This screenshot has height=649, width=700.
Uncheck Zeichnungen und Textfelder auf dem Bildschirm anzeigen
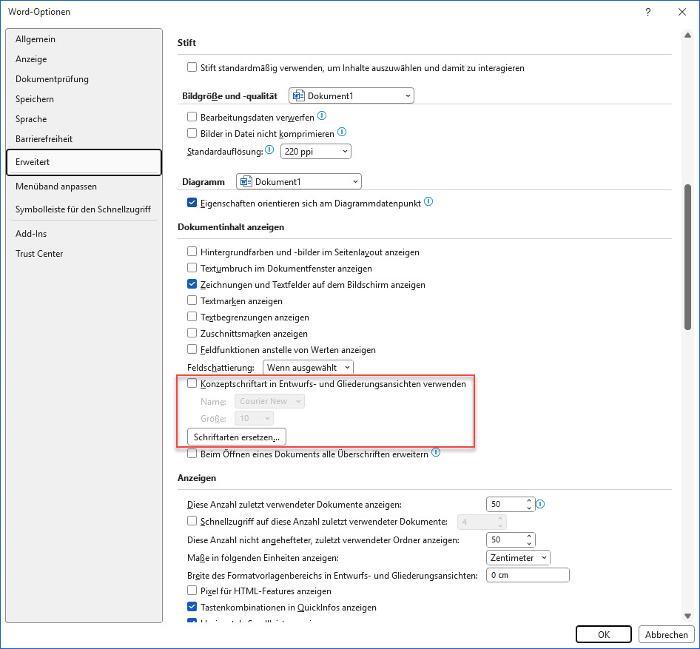(x=192, y=284)
